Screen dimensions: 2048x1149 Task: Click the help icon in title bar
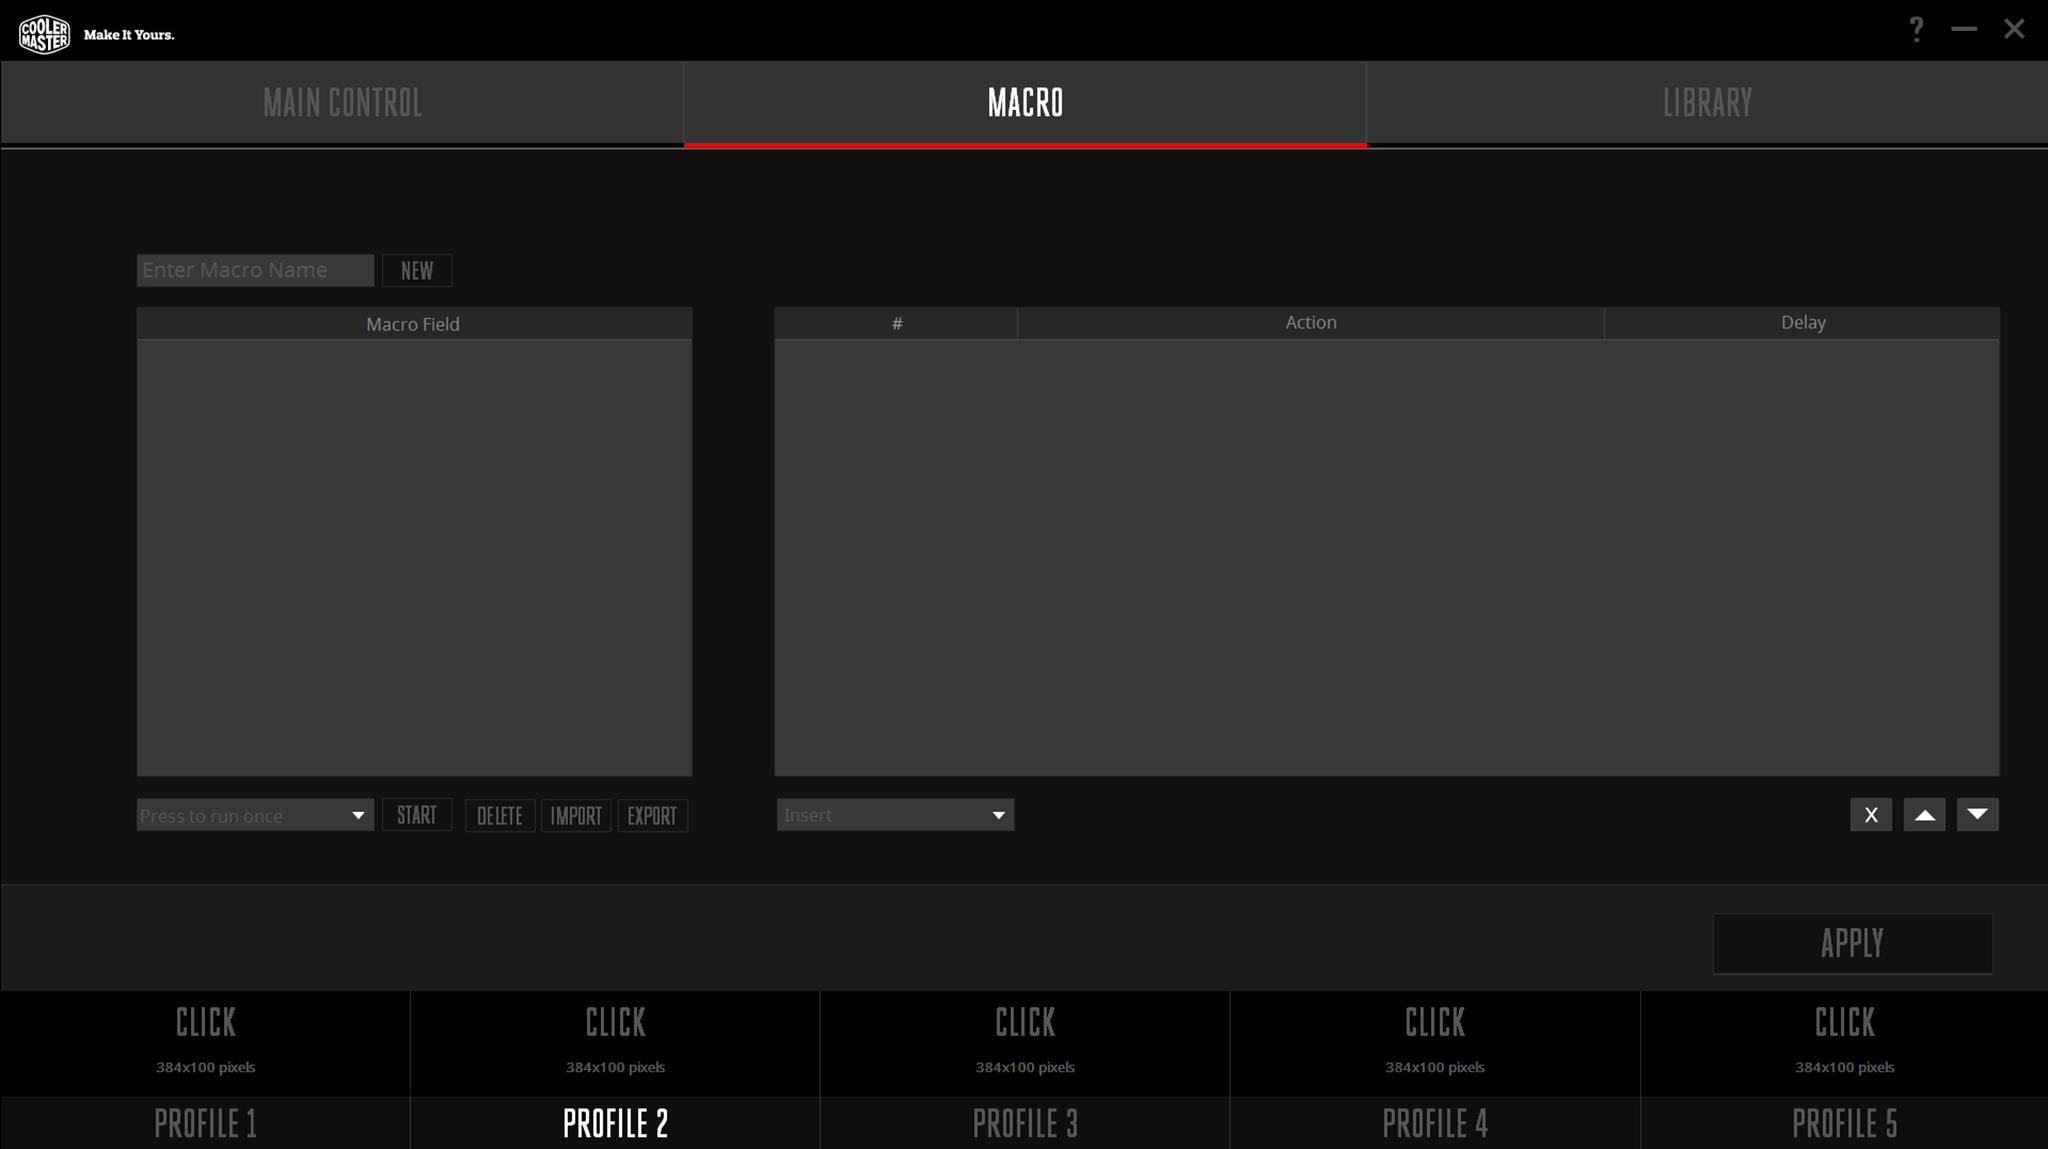tap(1916, 27)
